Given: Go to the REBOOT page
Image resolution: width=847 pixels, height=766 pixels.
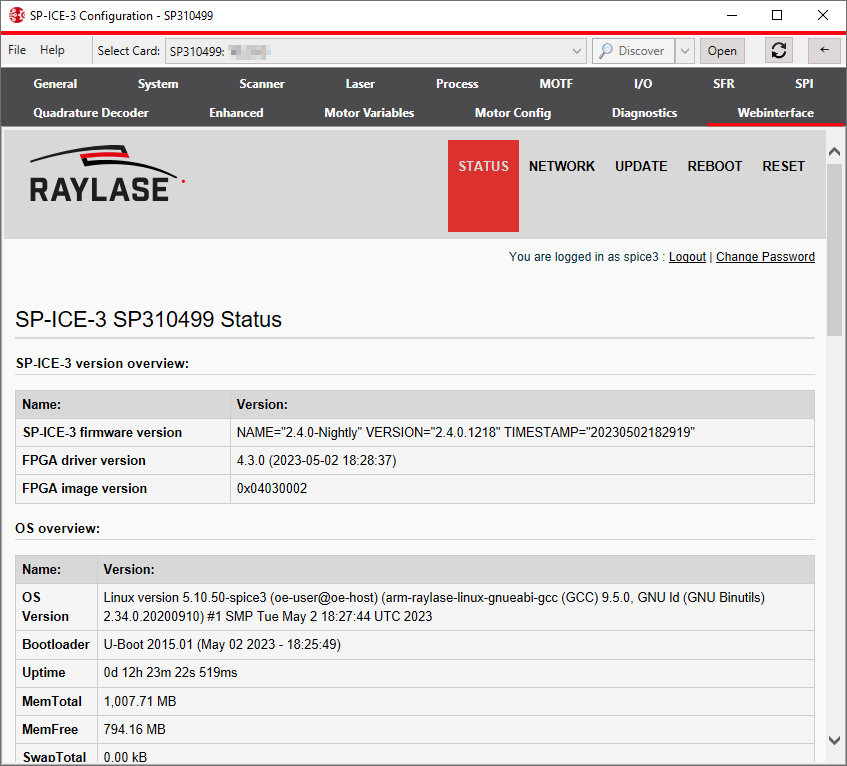Looking at the screenshot, I should [714, 166].
